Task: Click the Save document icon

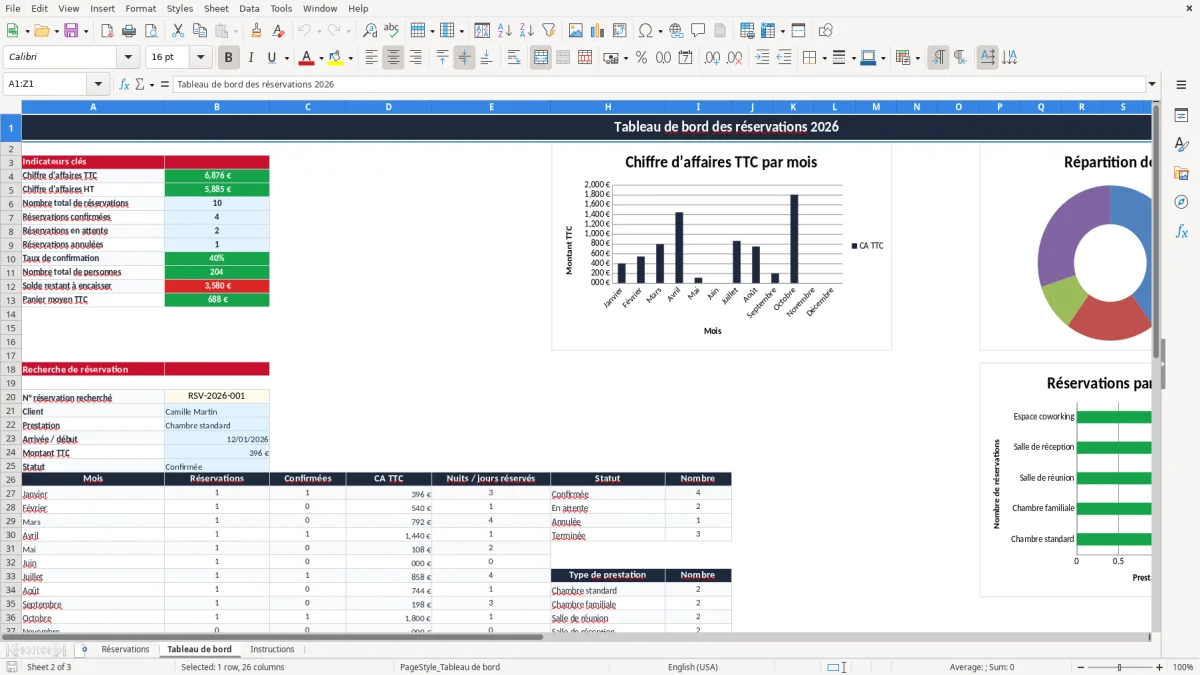Action: [x=71, y=31]
